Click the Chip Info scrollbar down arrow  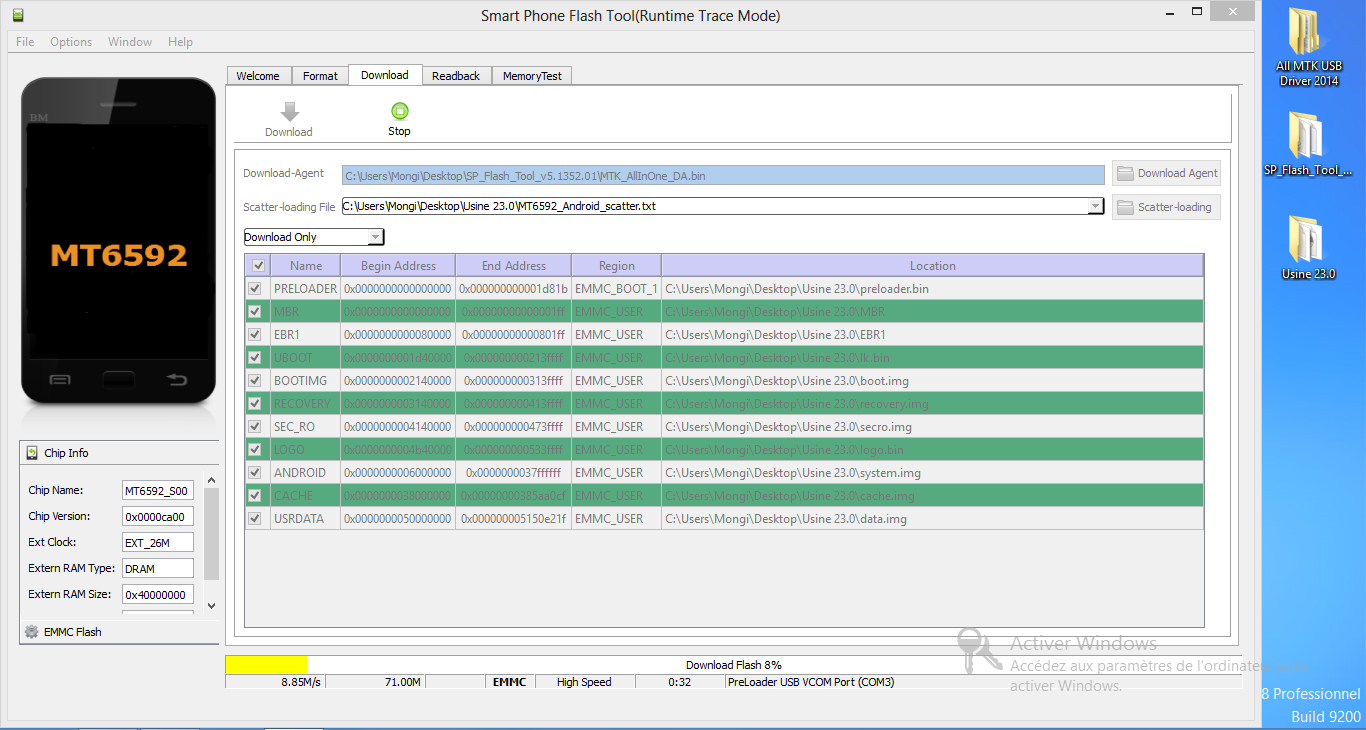click(x=211, y=605)
